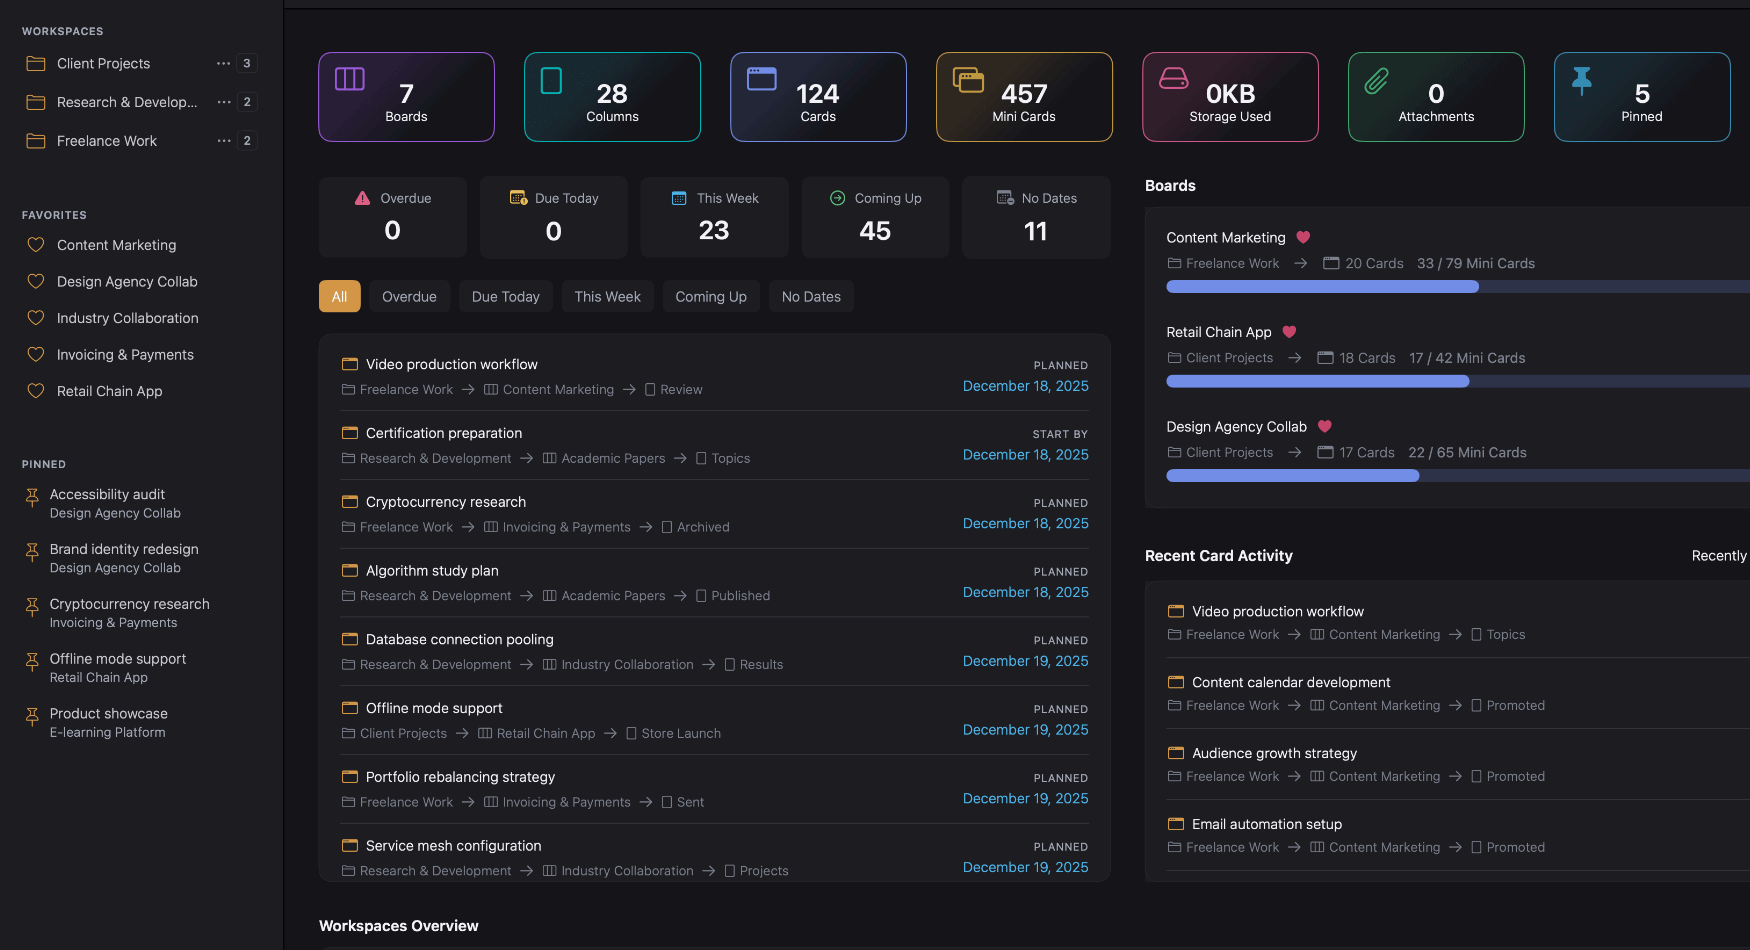Switch to the This Week filter tab

pyautogui.click(x=607, y=296)
